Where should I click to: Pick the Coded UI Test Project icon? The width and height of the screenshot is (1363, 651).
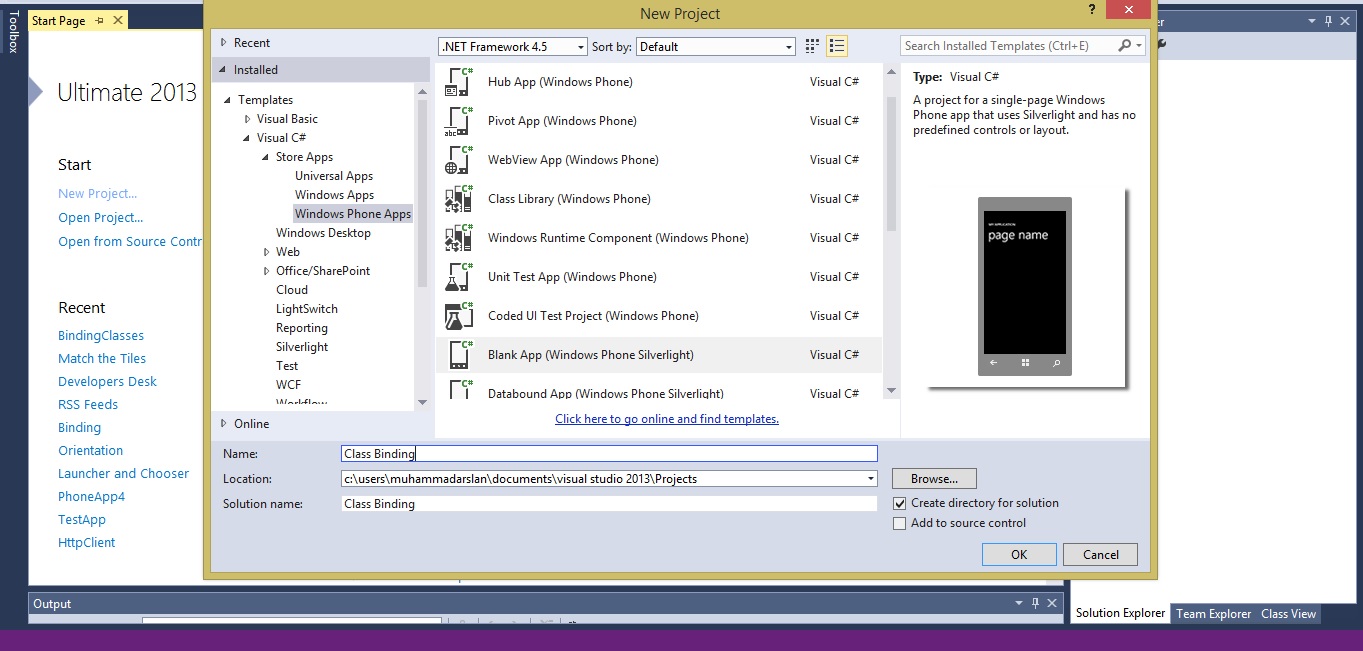point(459,316)
